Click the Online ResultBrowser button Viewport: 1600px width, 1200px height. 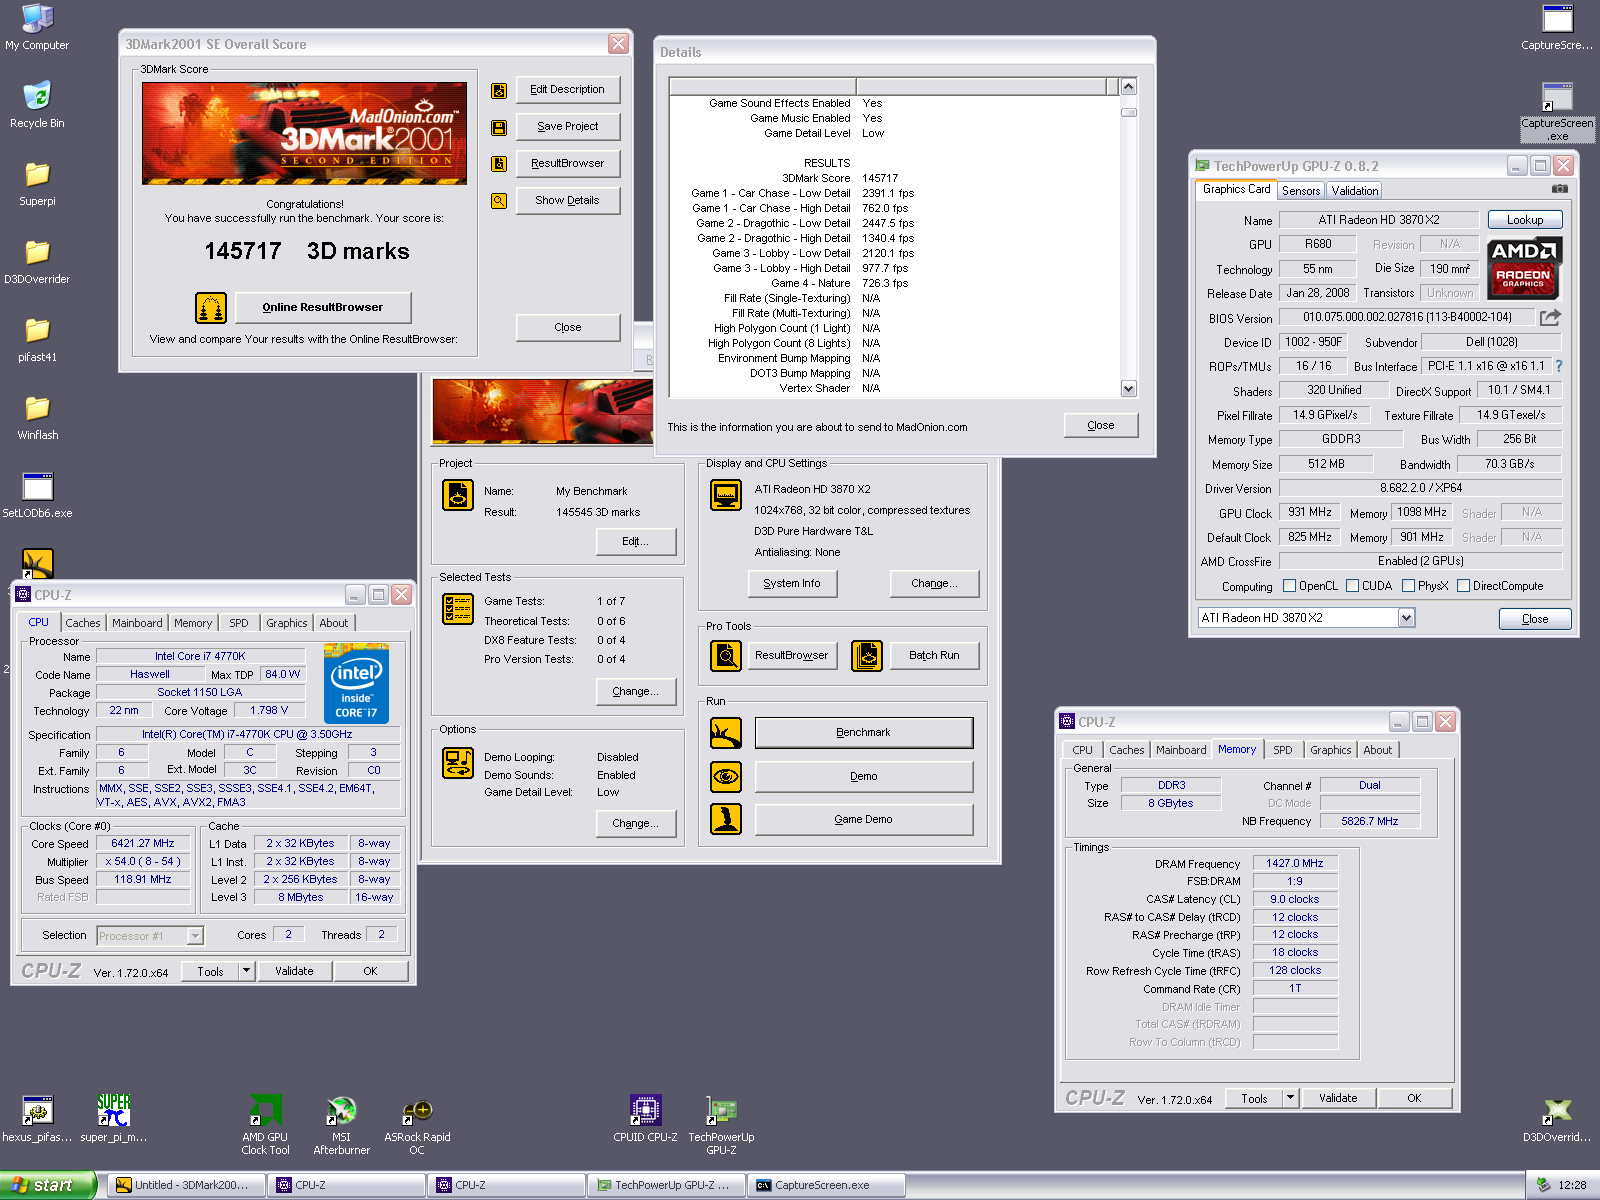coord(323,308)
